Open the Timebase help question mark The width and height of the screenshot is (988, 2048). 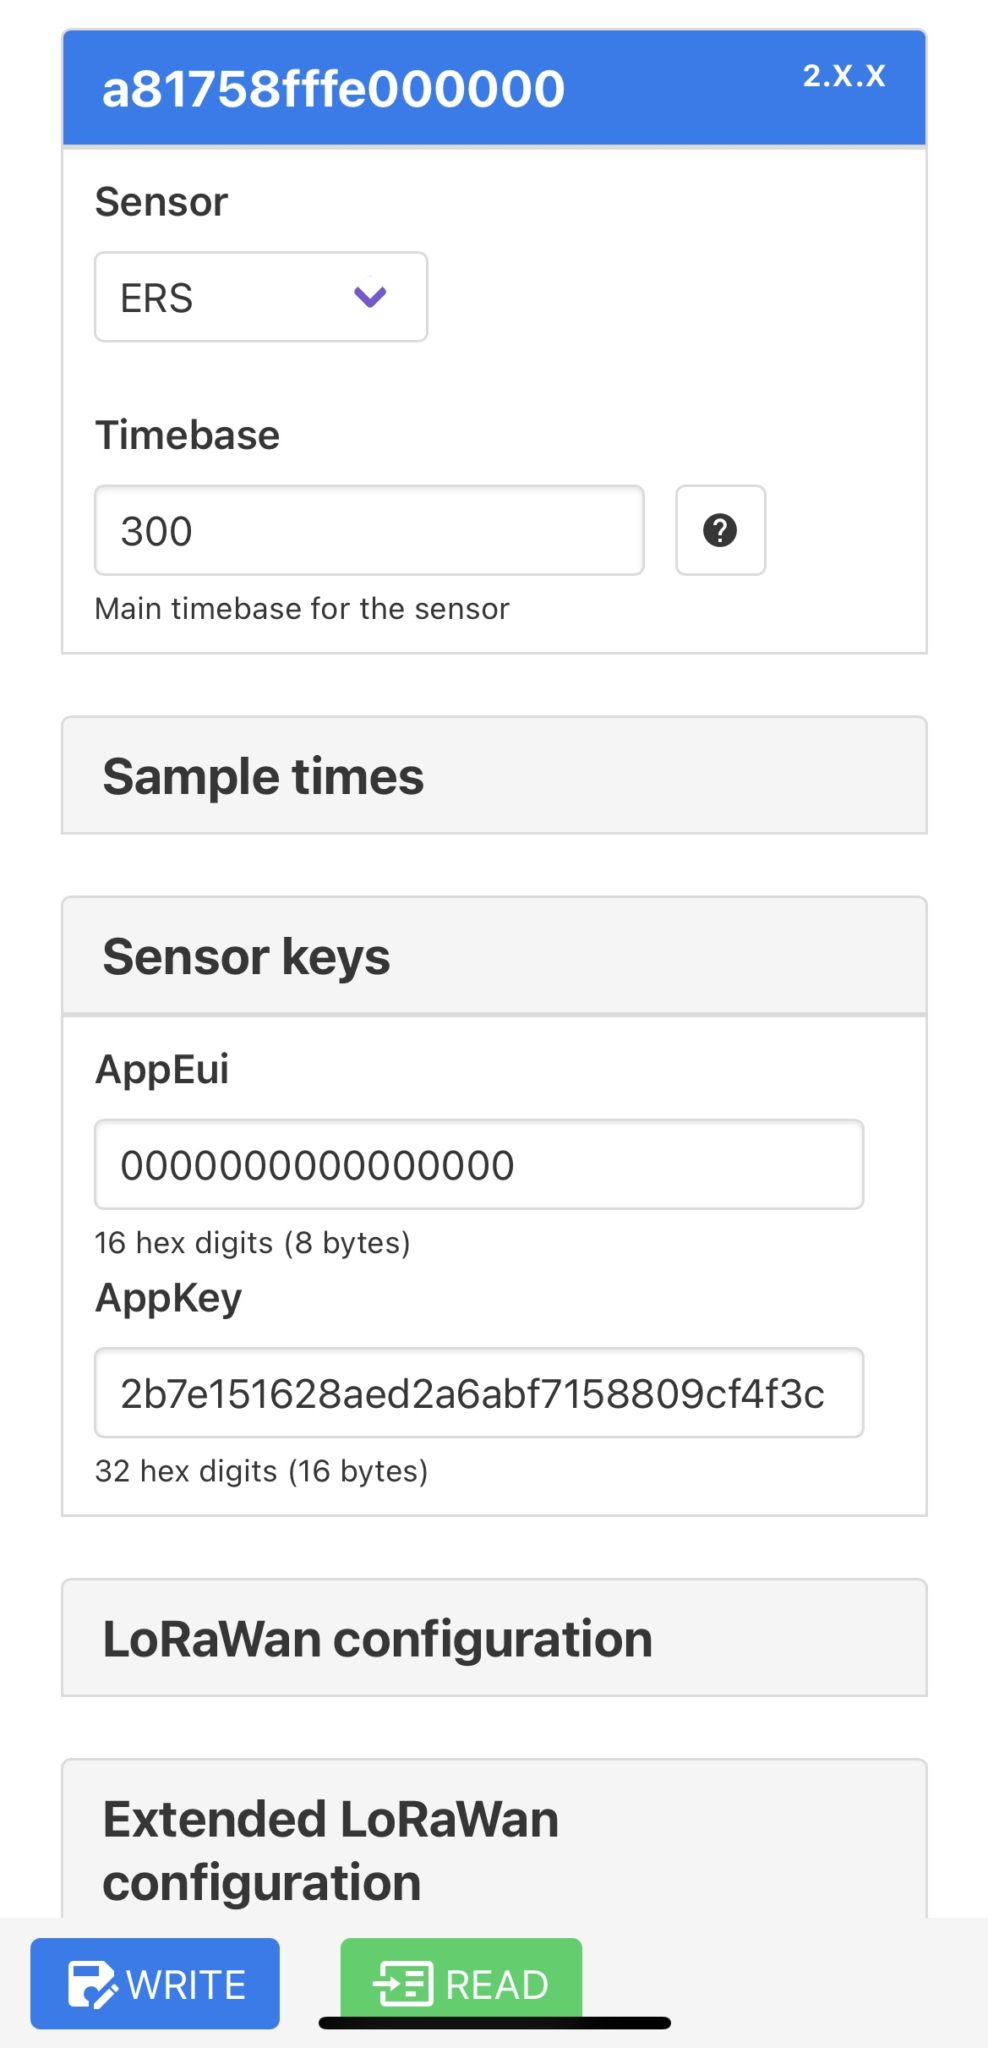click(x=720, y=530)
